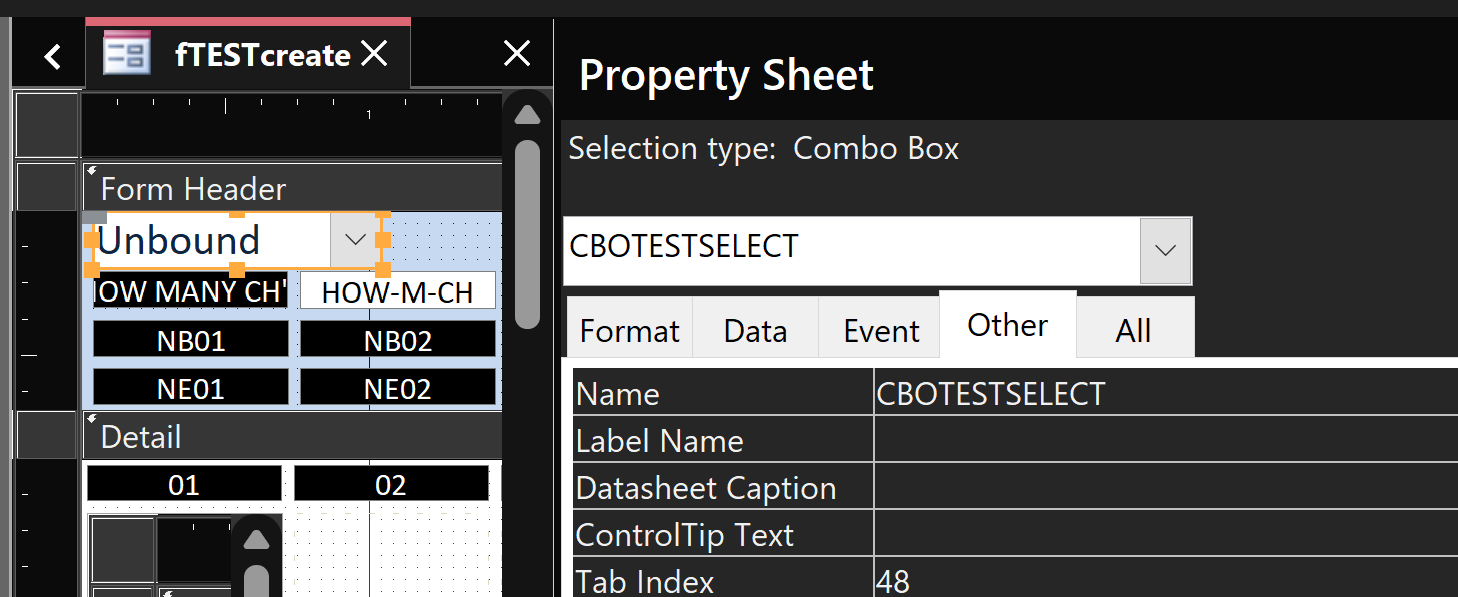Expand the CBOTESTSELECT object selector dropdown
Screen dimensions: 1458x597
[1165, 250]
